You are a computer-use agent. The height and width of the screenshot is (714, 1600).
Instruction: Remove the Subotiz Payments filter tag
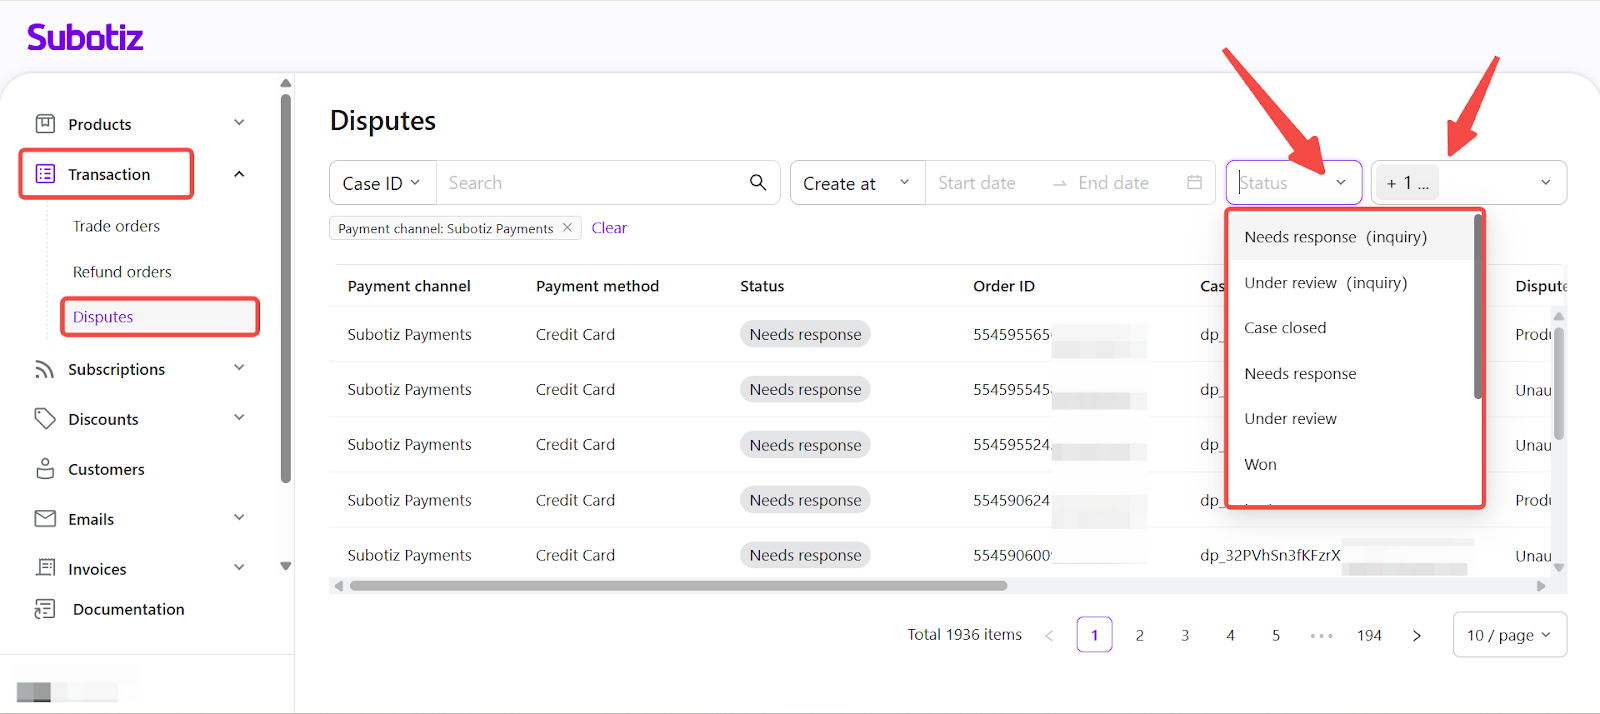coord(567,228)
